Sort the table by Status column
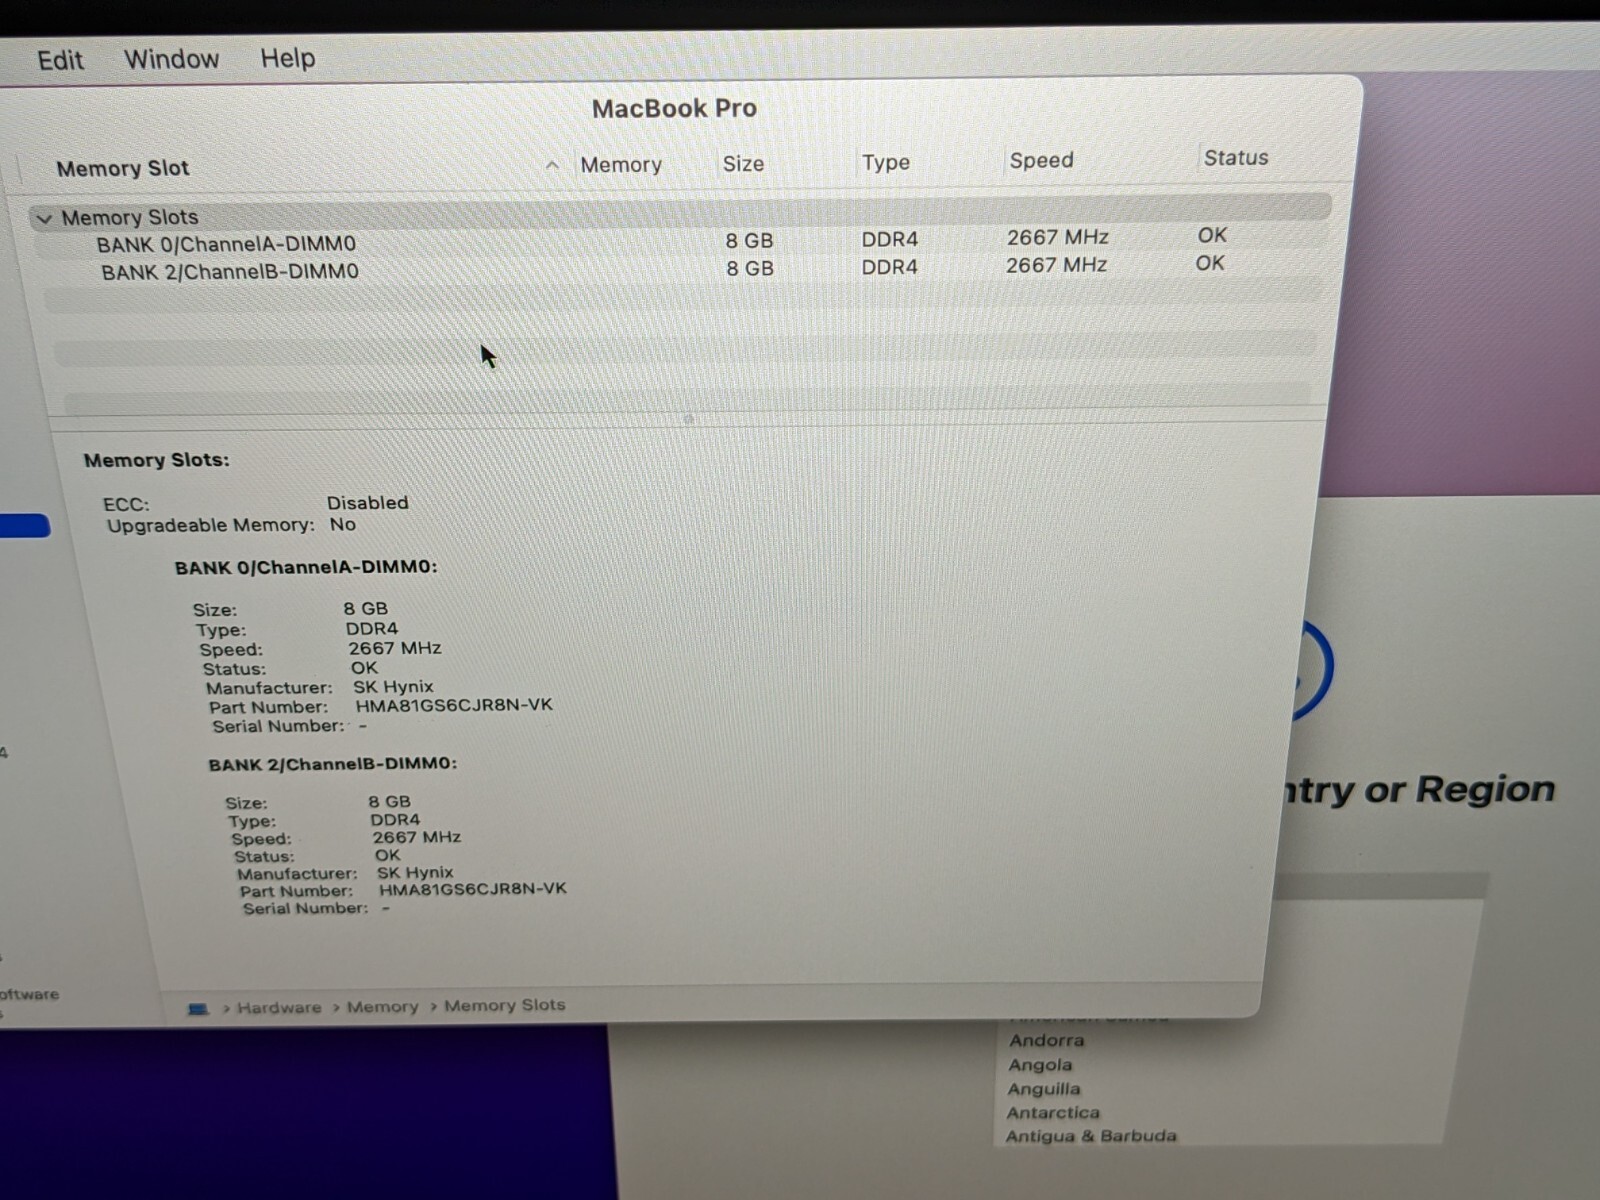This screenshot has height=1200, width=1600. click(x=1236, y=158)
